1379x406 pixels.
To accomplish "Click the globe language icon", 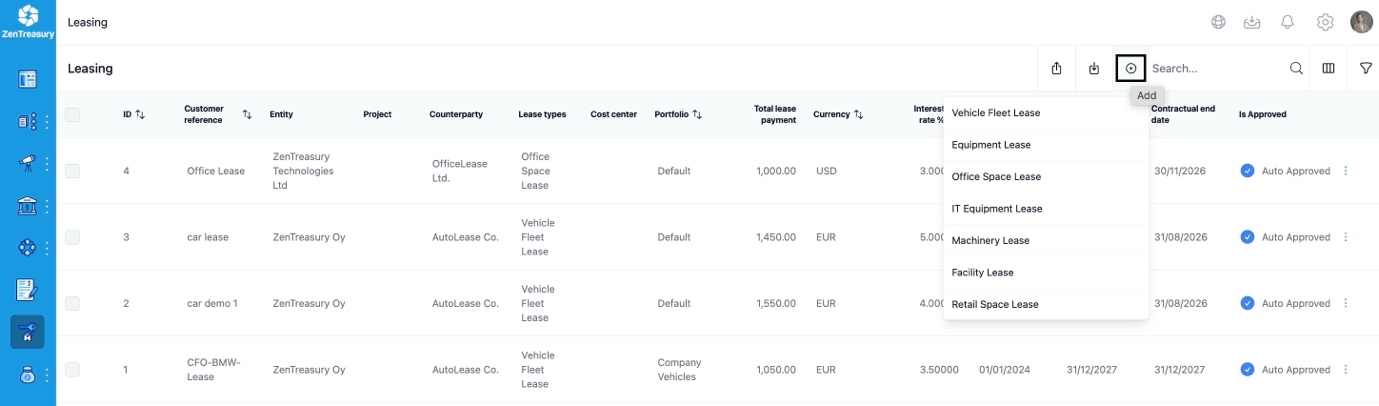I will tap(1218, 22).
